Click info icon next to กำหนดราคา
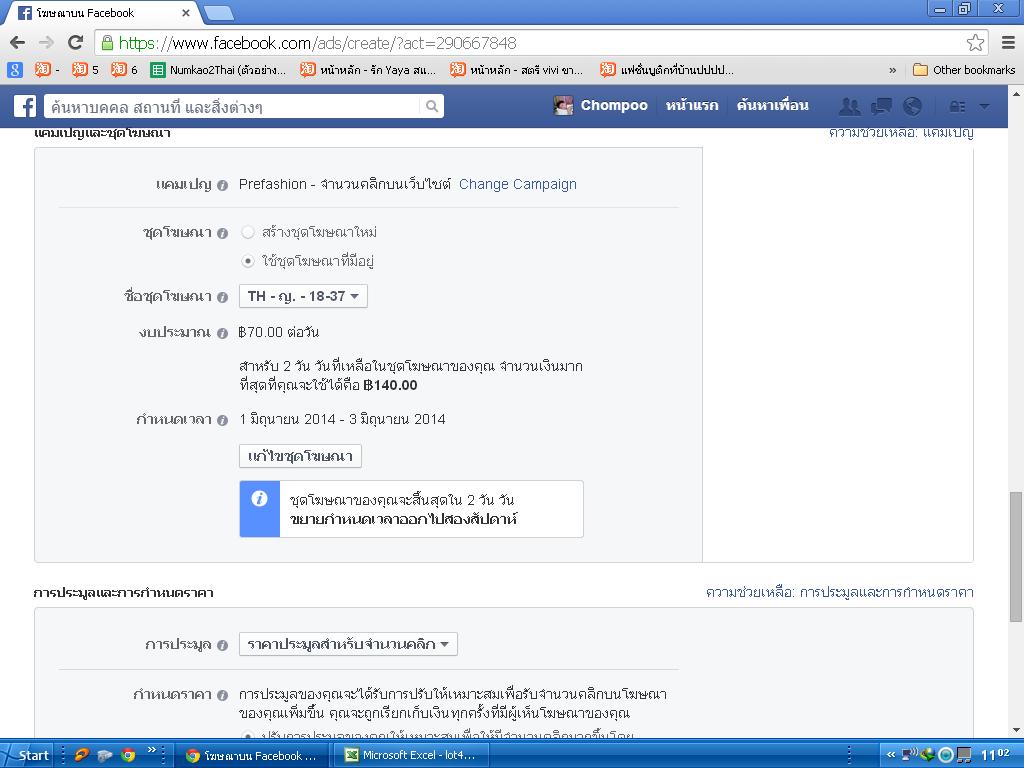The height and width of the screenshot is (768, 1024). pos(222,696)
